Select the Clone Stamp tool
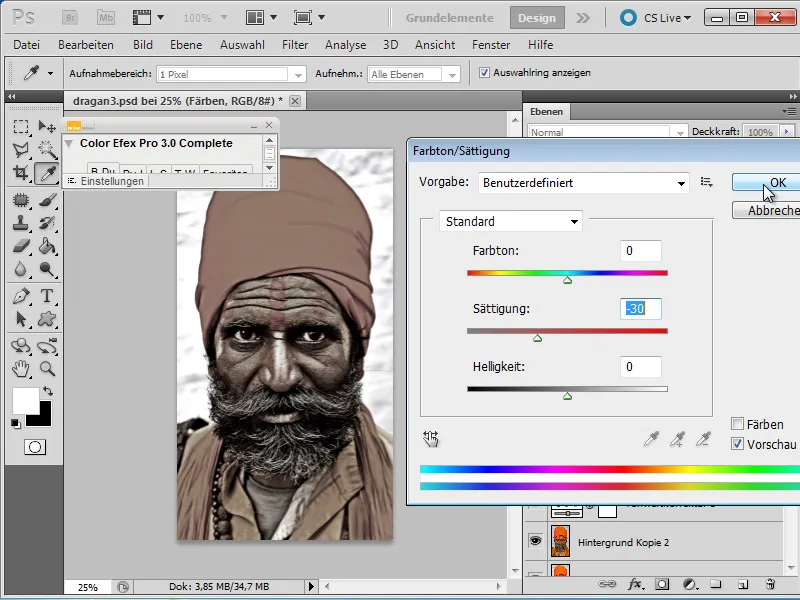The image size is (800, 600). pos(20,223)
